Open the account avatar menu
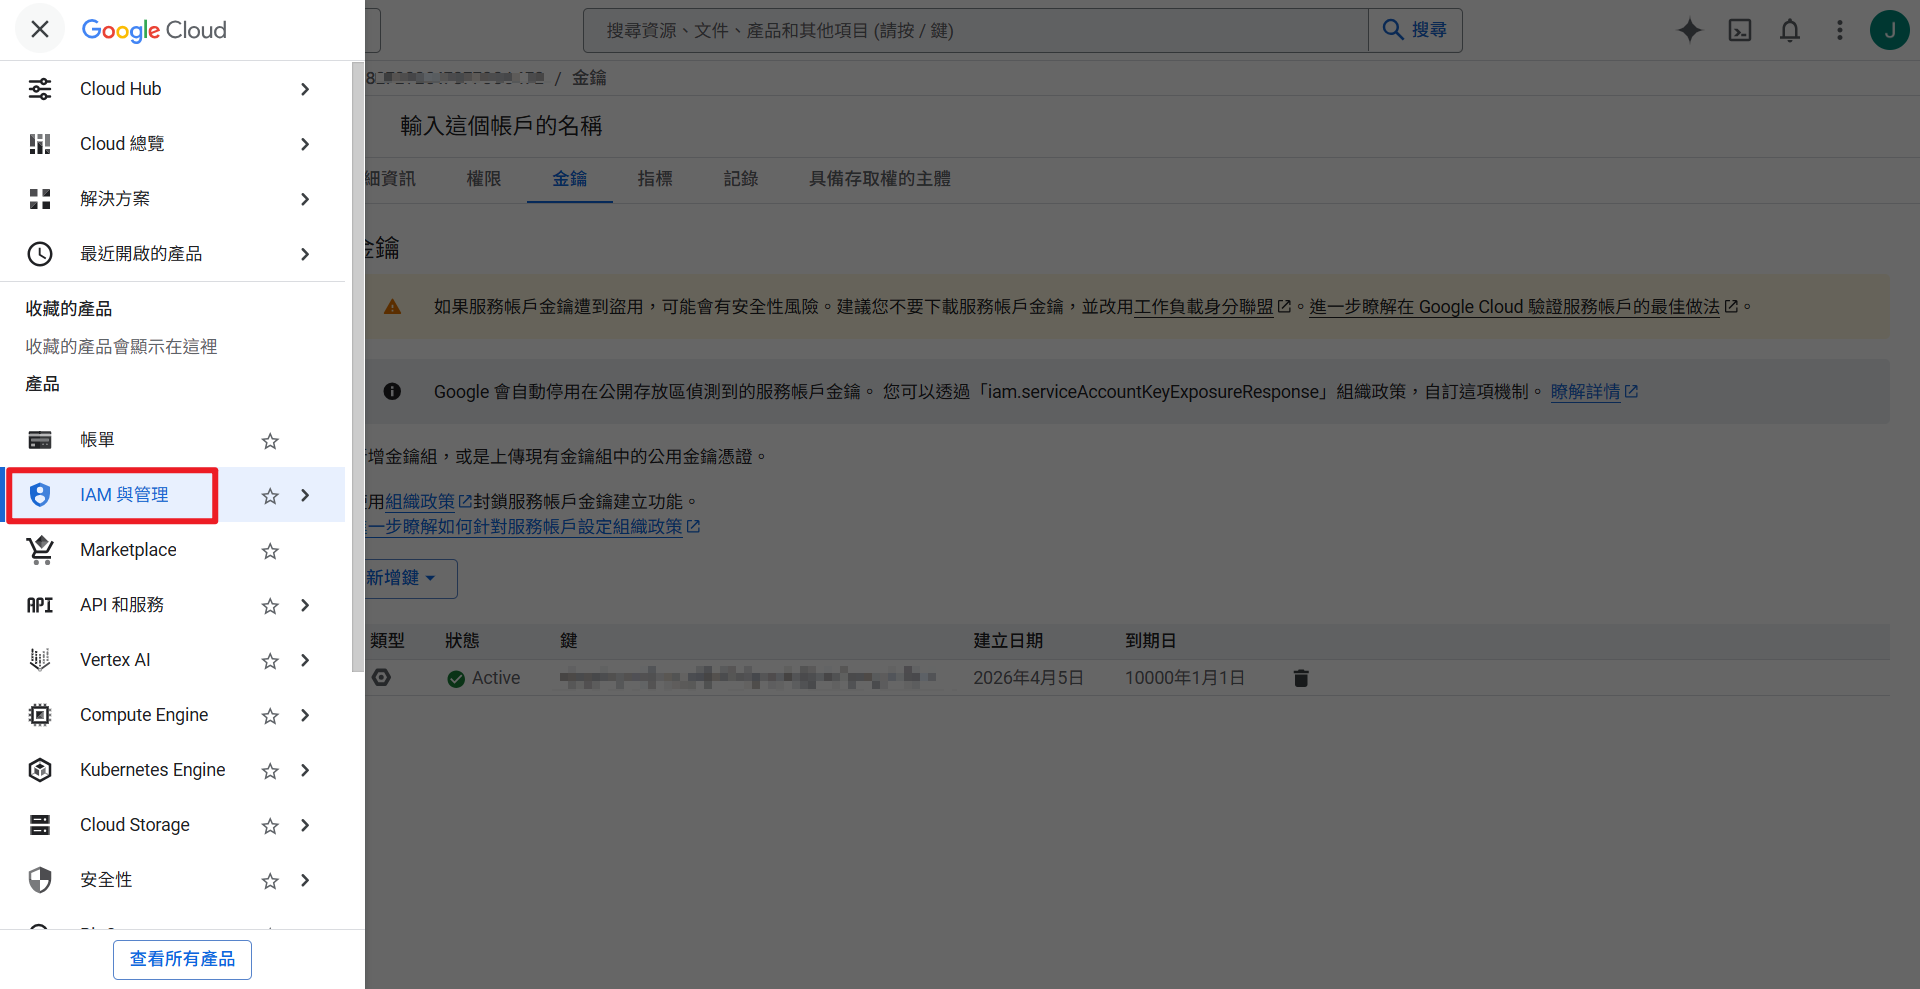This screenshot has width=1920, height=989. 1889,30
